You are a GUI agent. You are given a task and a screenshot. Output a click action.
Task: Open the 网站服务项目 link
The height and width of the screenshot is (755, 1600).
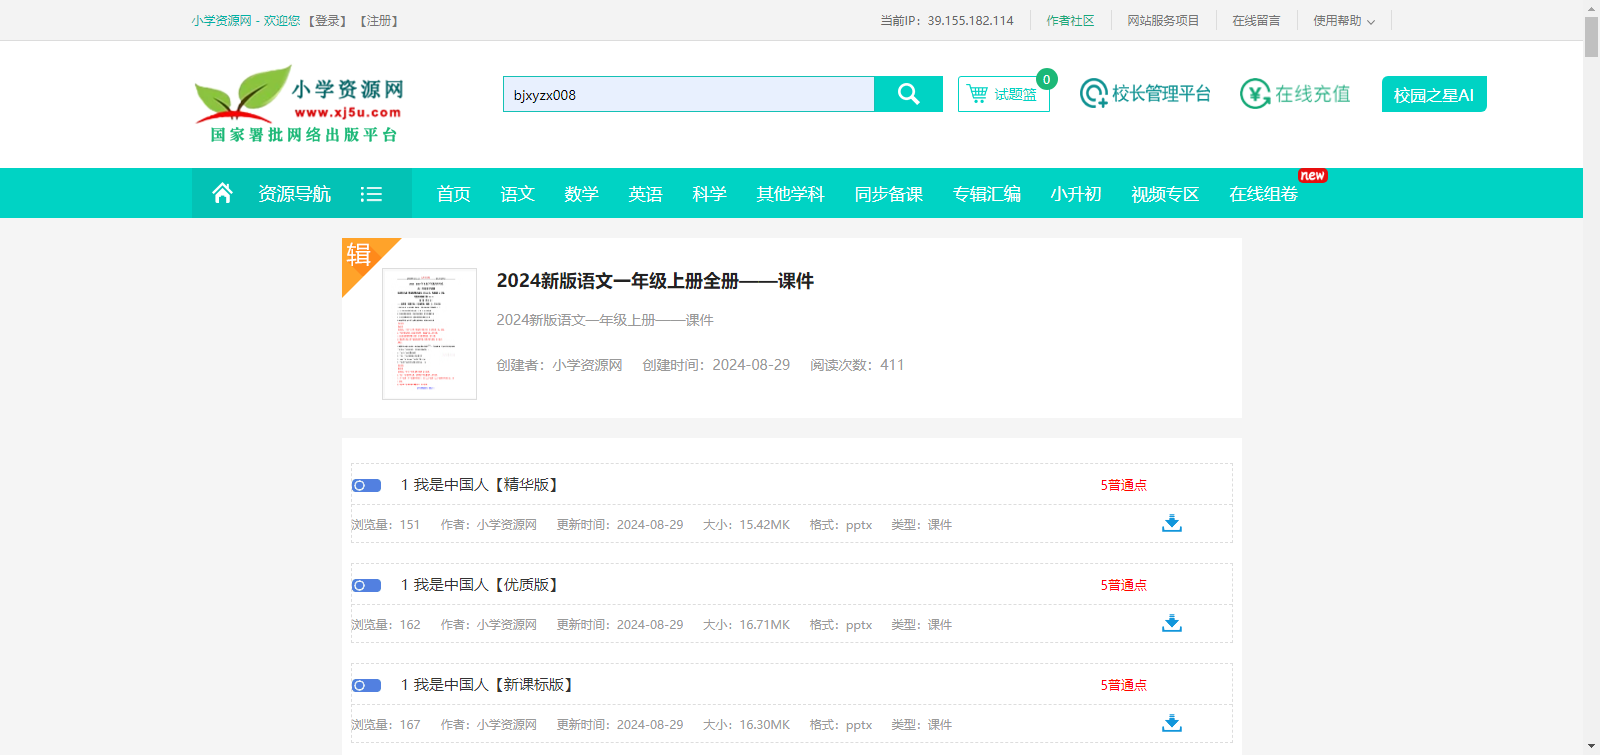tap(1163, 21)
